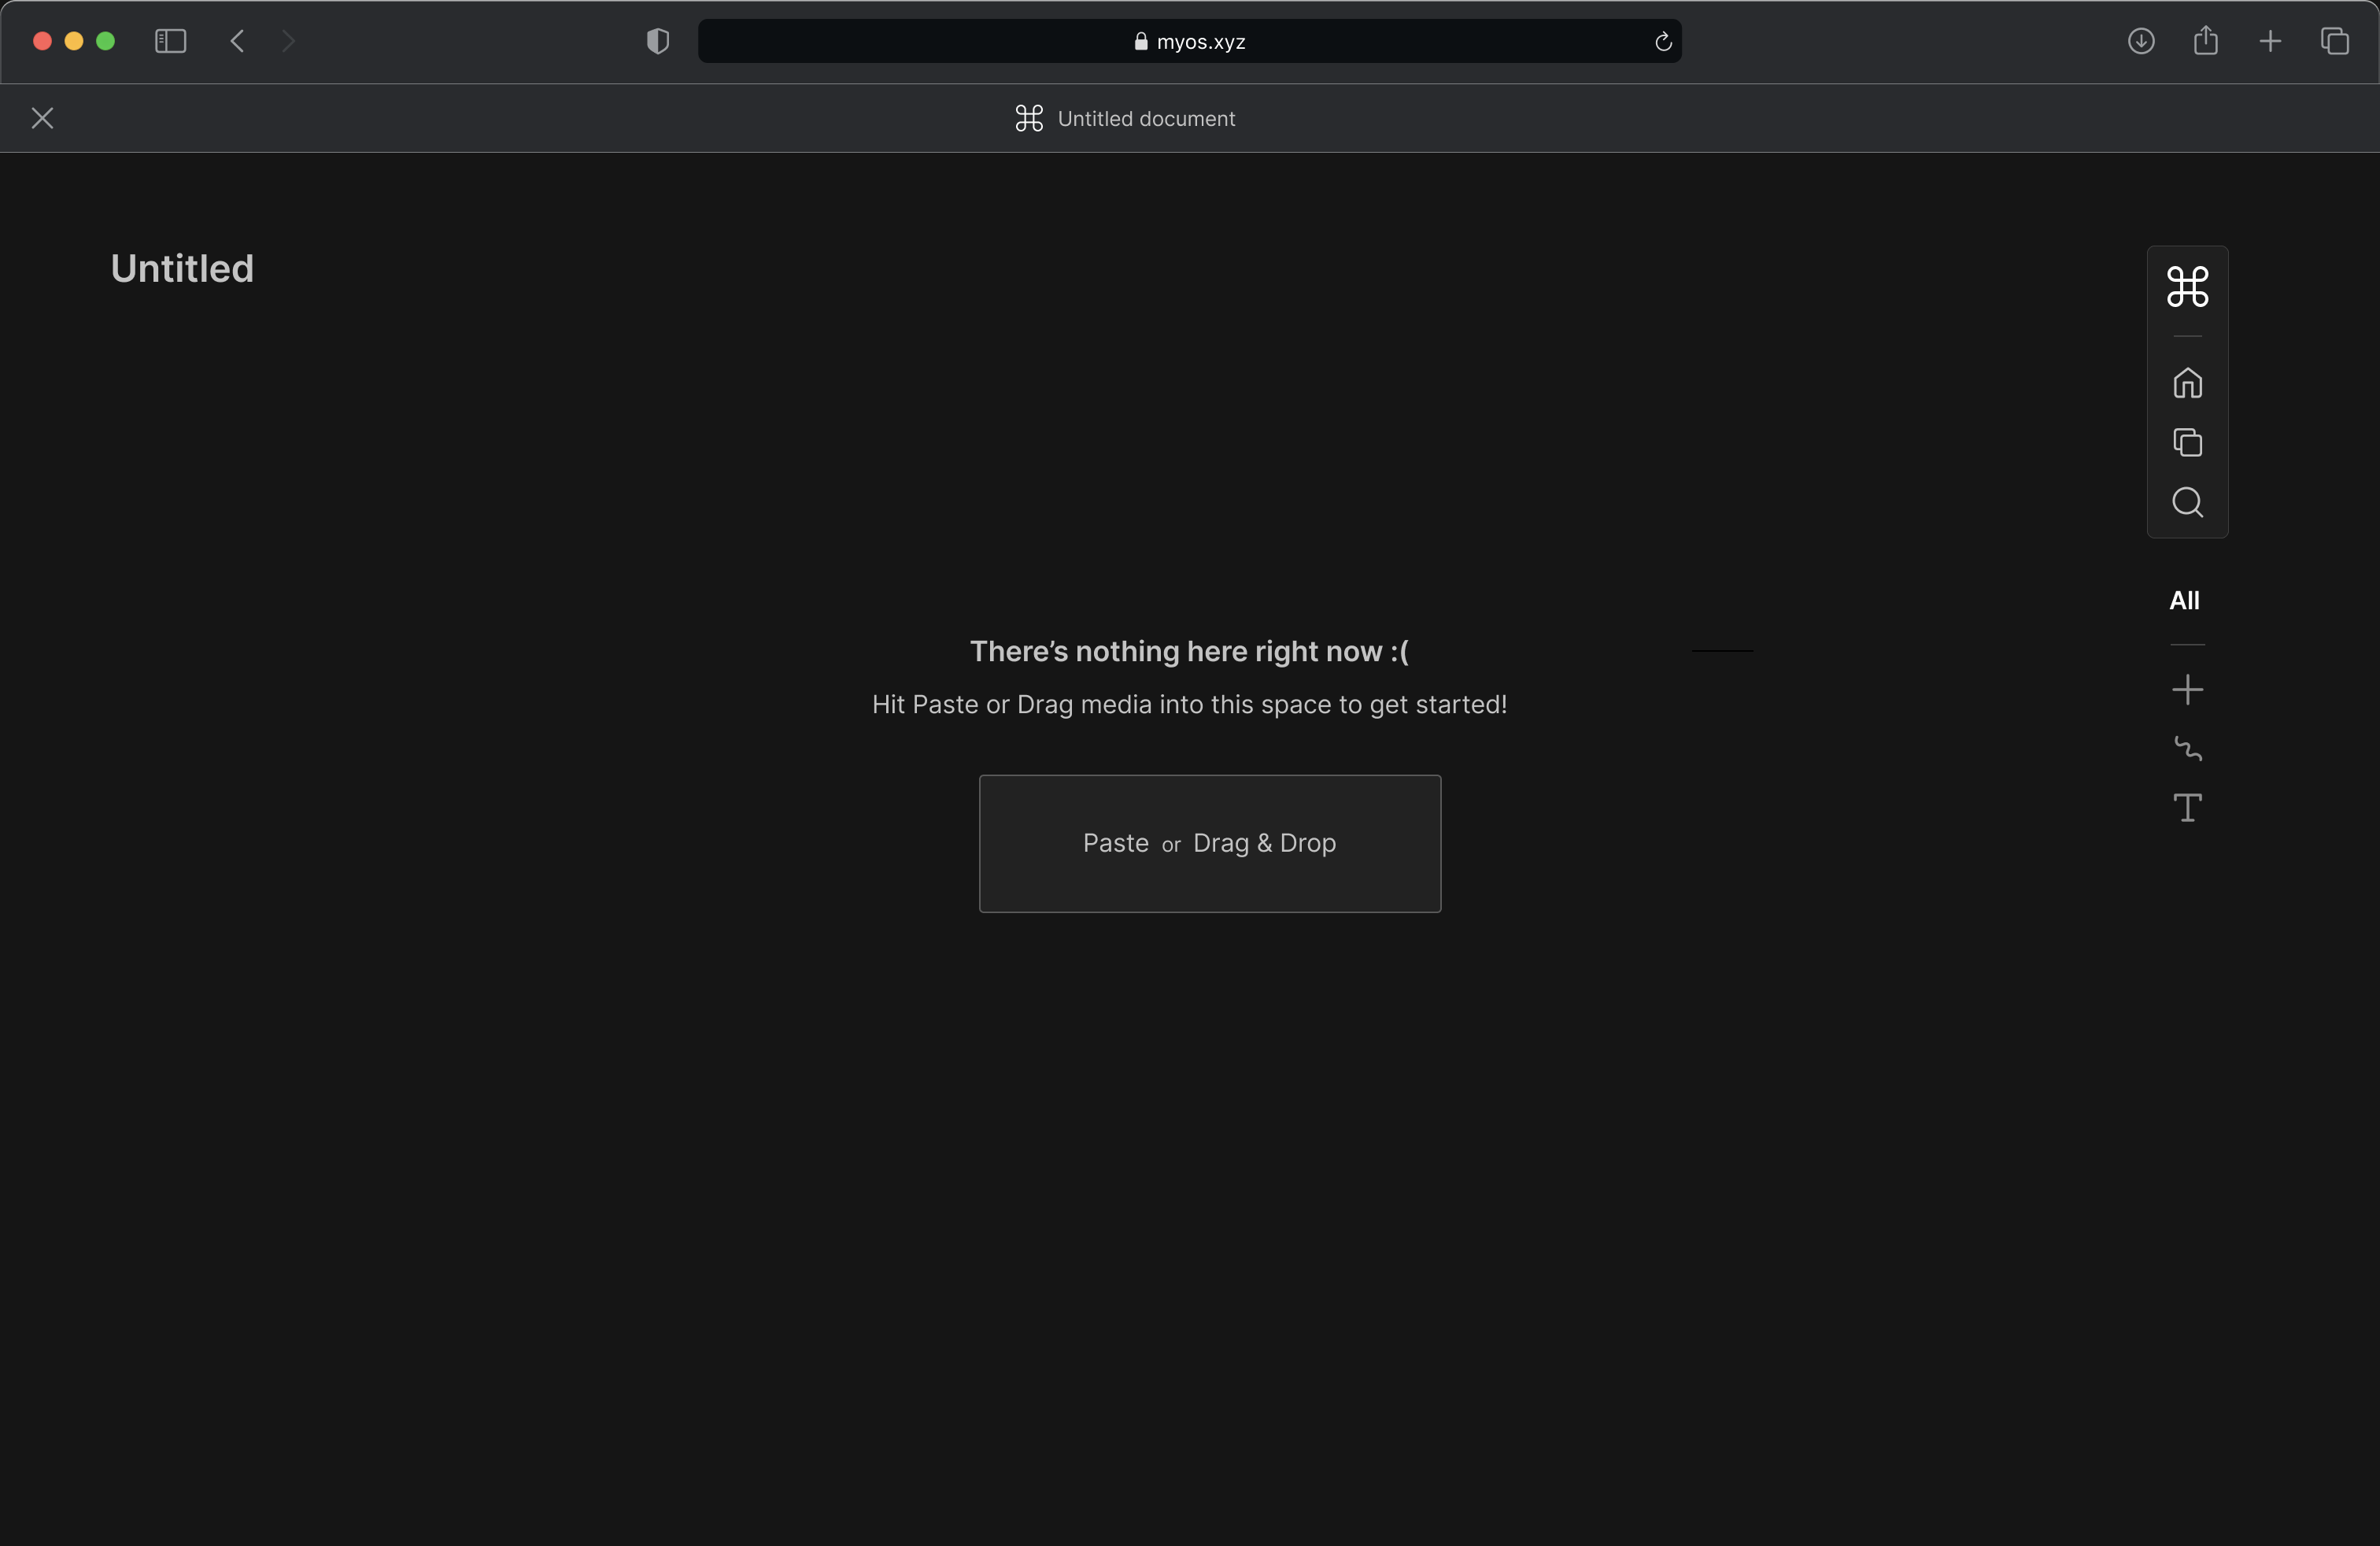
Task: Click the Untitled document header title
Action: 1145,119
